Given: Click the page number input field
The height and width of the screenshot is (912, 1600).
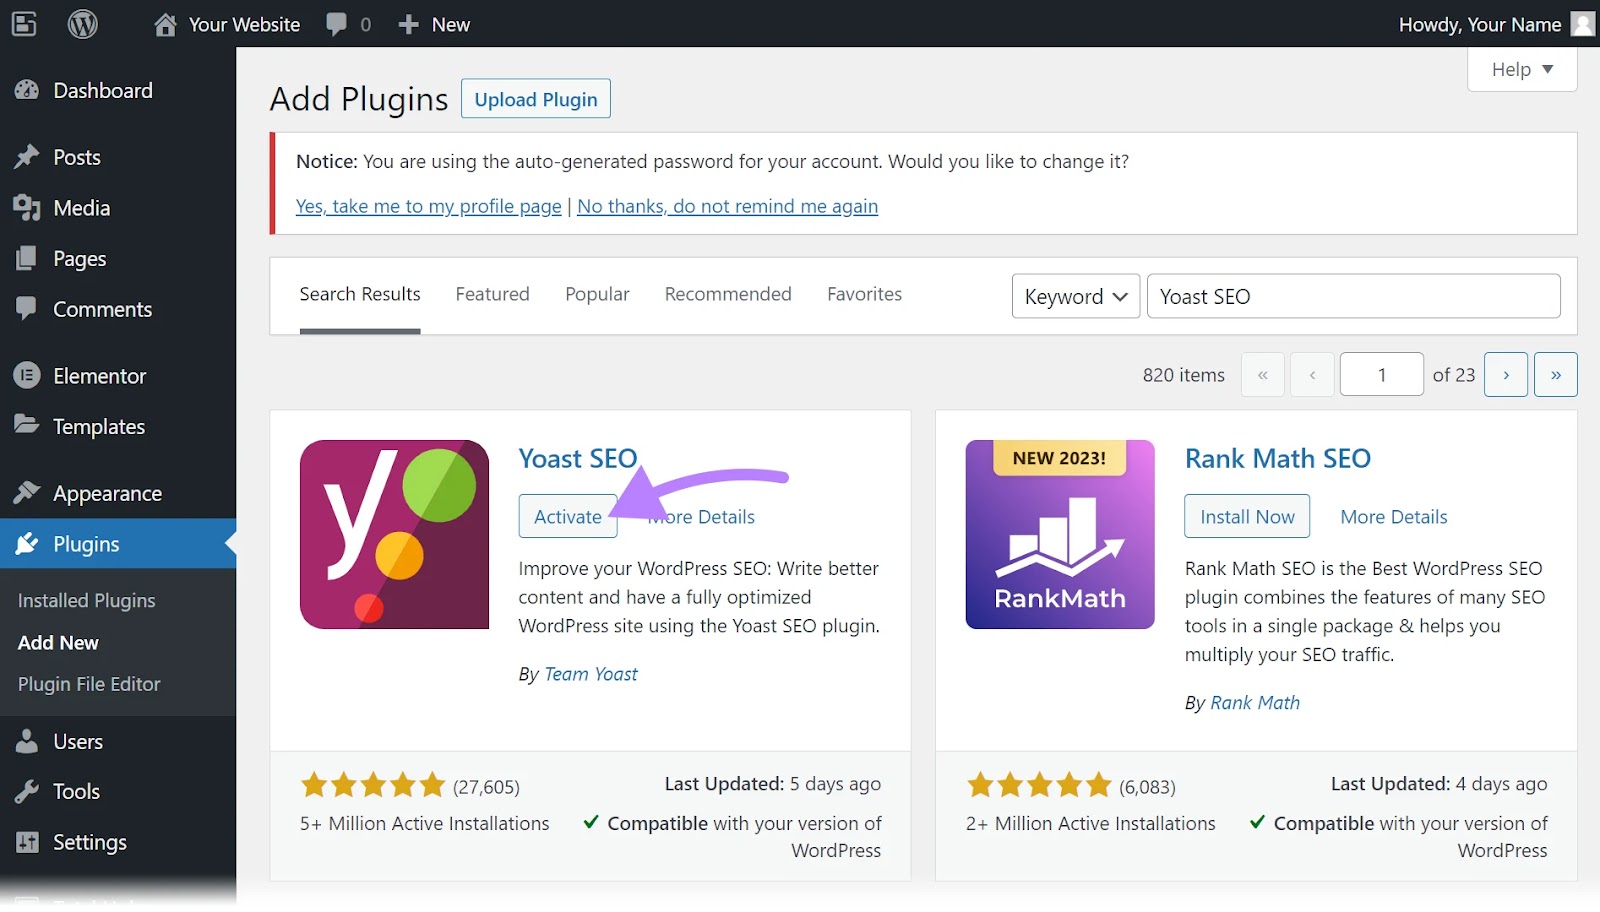Looking at the screenshot, I should (1381, 374).
